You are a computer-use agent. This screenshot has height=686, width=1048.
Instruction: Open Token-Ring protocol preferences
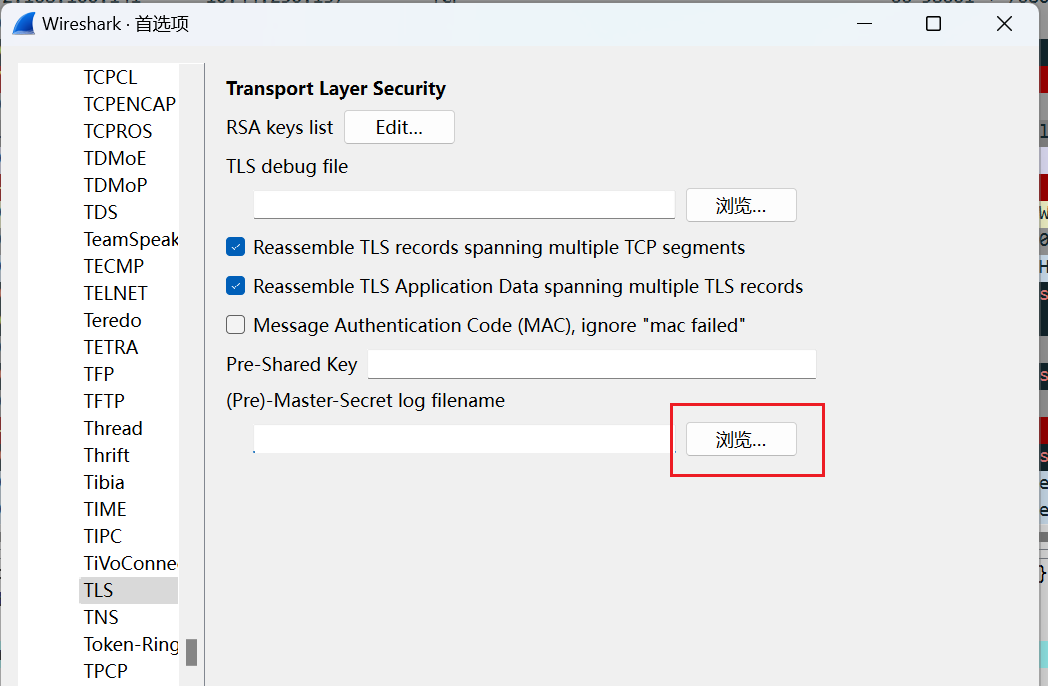(x=130, y=644)
